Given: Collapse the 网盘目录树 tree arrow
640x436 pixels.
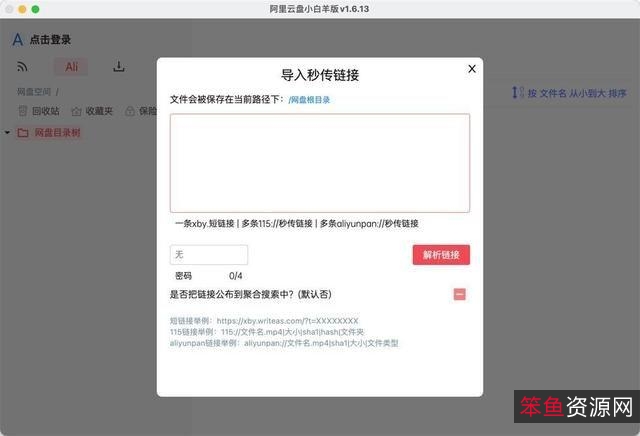Looking at the screenshot, I should 7,133.
